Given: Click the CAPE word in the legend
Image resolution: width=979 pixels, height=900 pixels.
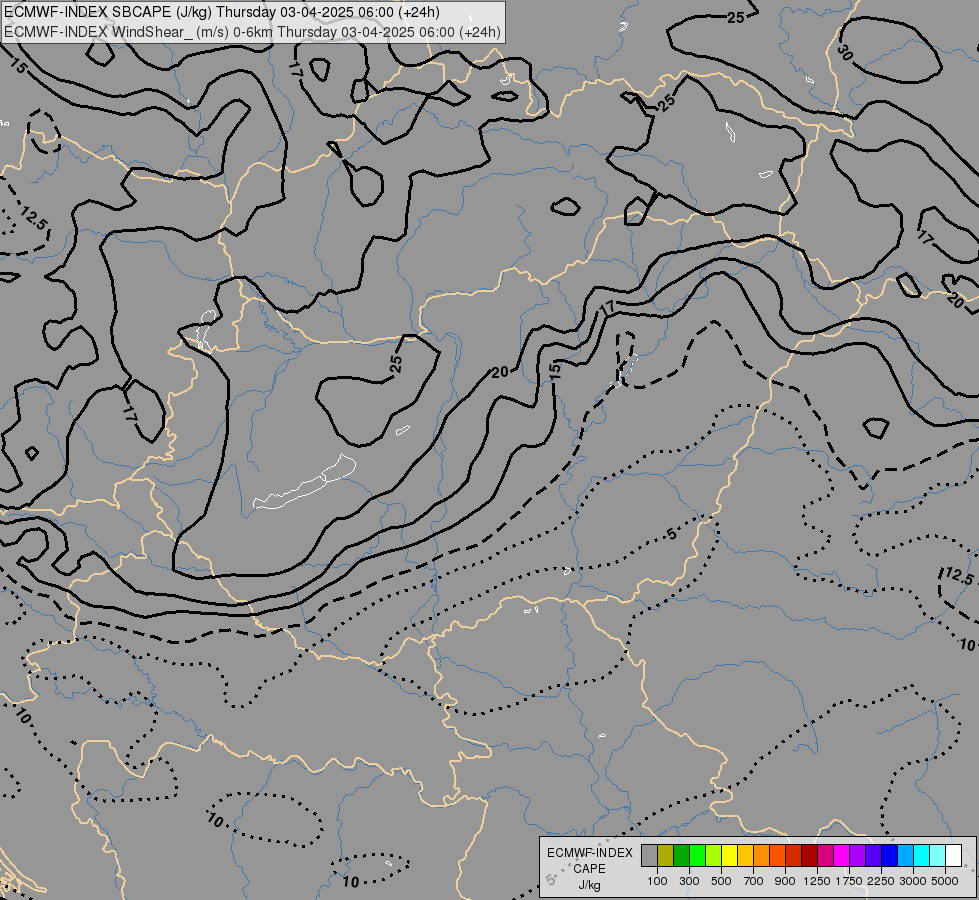Looking at the screenshot, I should 589,869.
